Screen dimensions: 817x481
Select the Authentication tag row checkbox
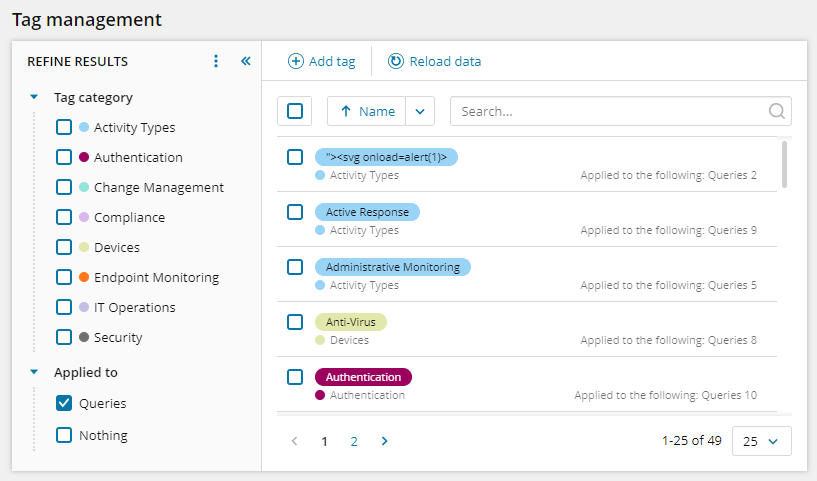pyautogui.click(x=295, y=377)
